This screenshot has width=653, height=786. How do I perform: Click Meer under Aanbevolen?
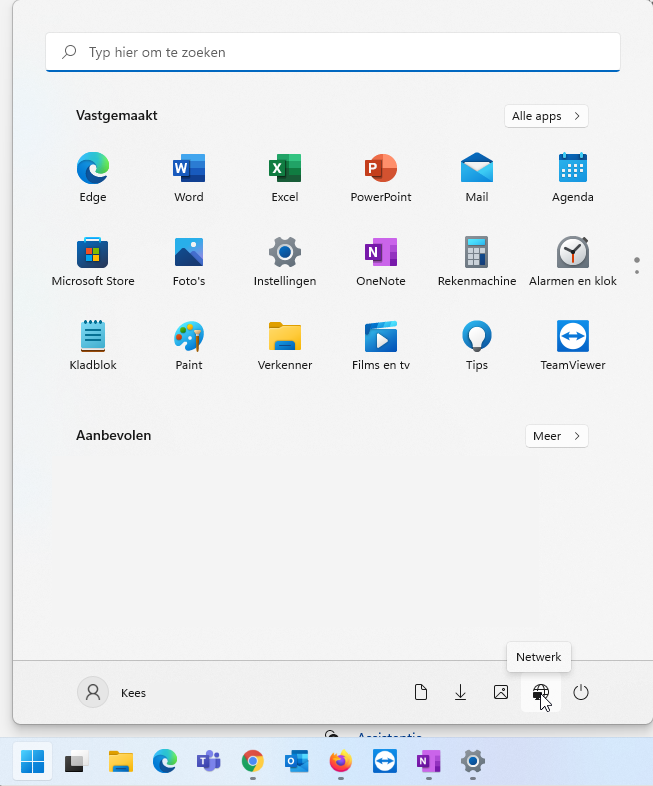(557, 436)
